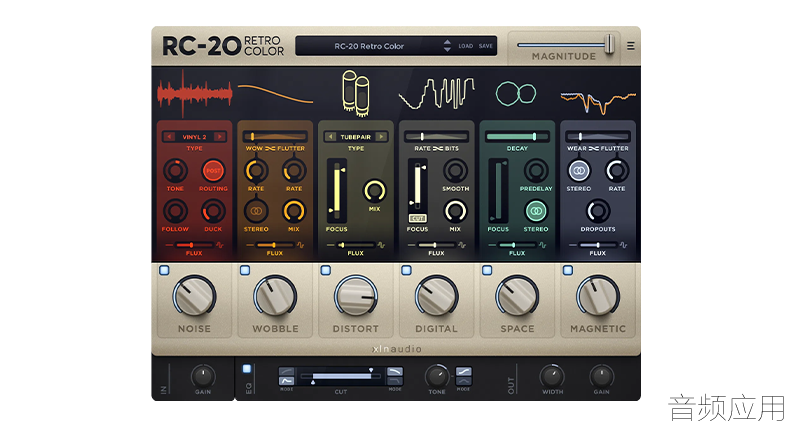Click the Magnetic waveform module icon
792x427 pixels.
pos(598,102)
